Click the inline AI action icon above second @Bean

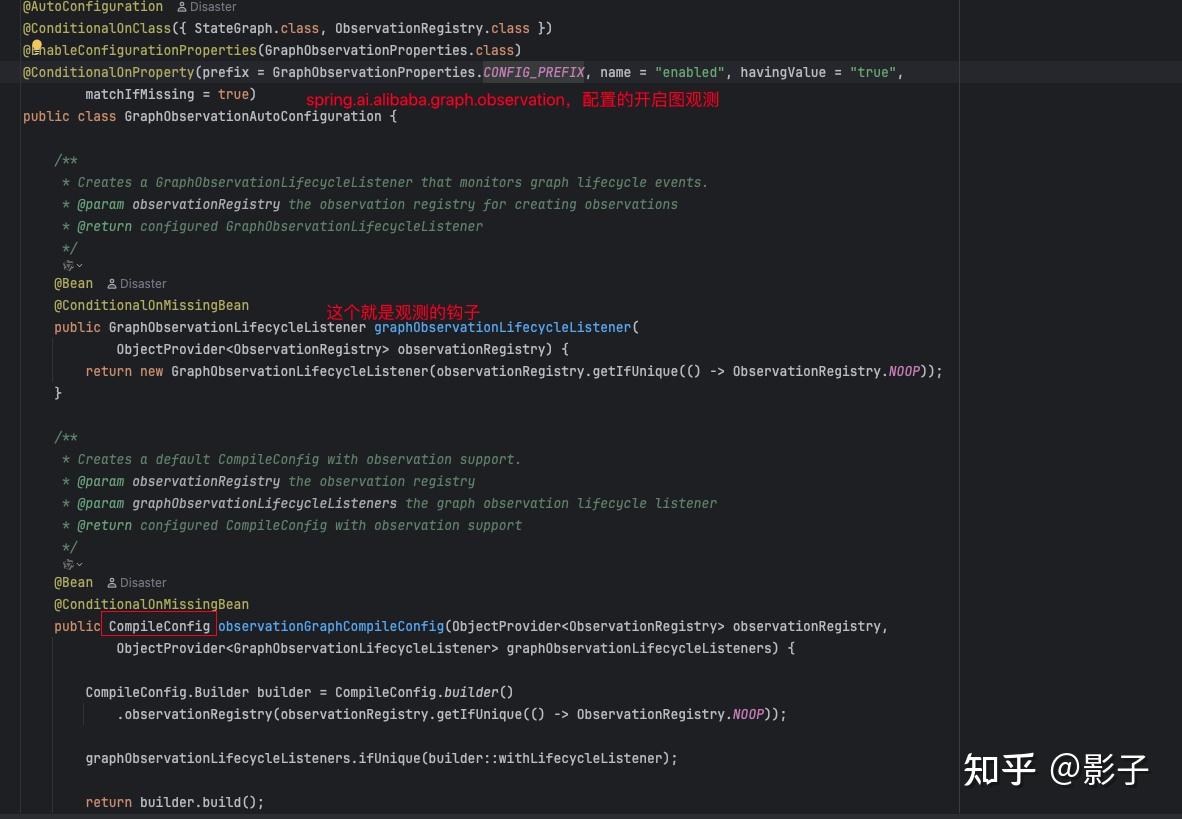click(67, 564)
